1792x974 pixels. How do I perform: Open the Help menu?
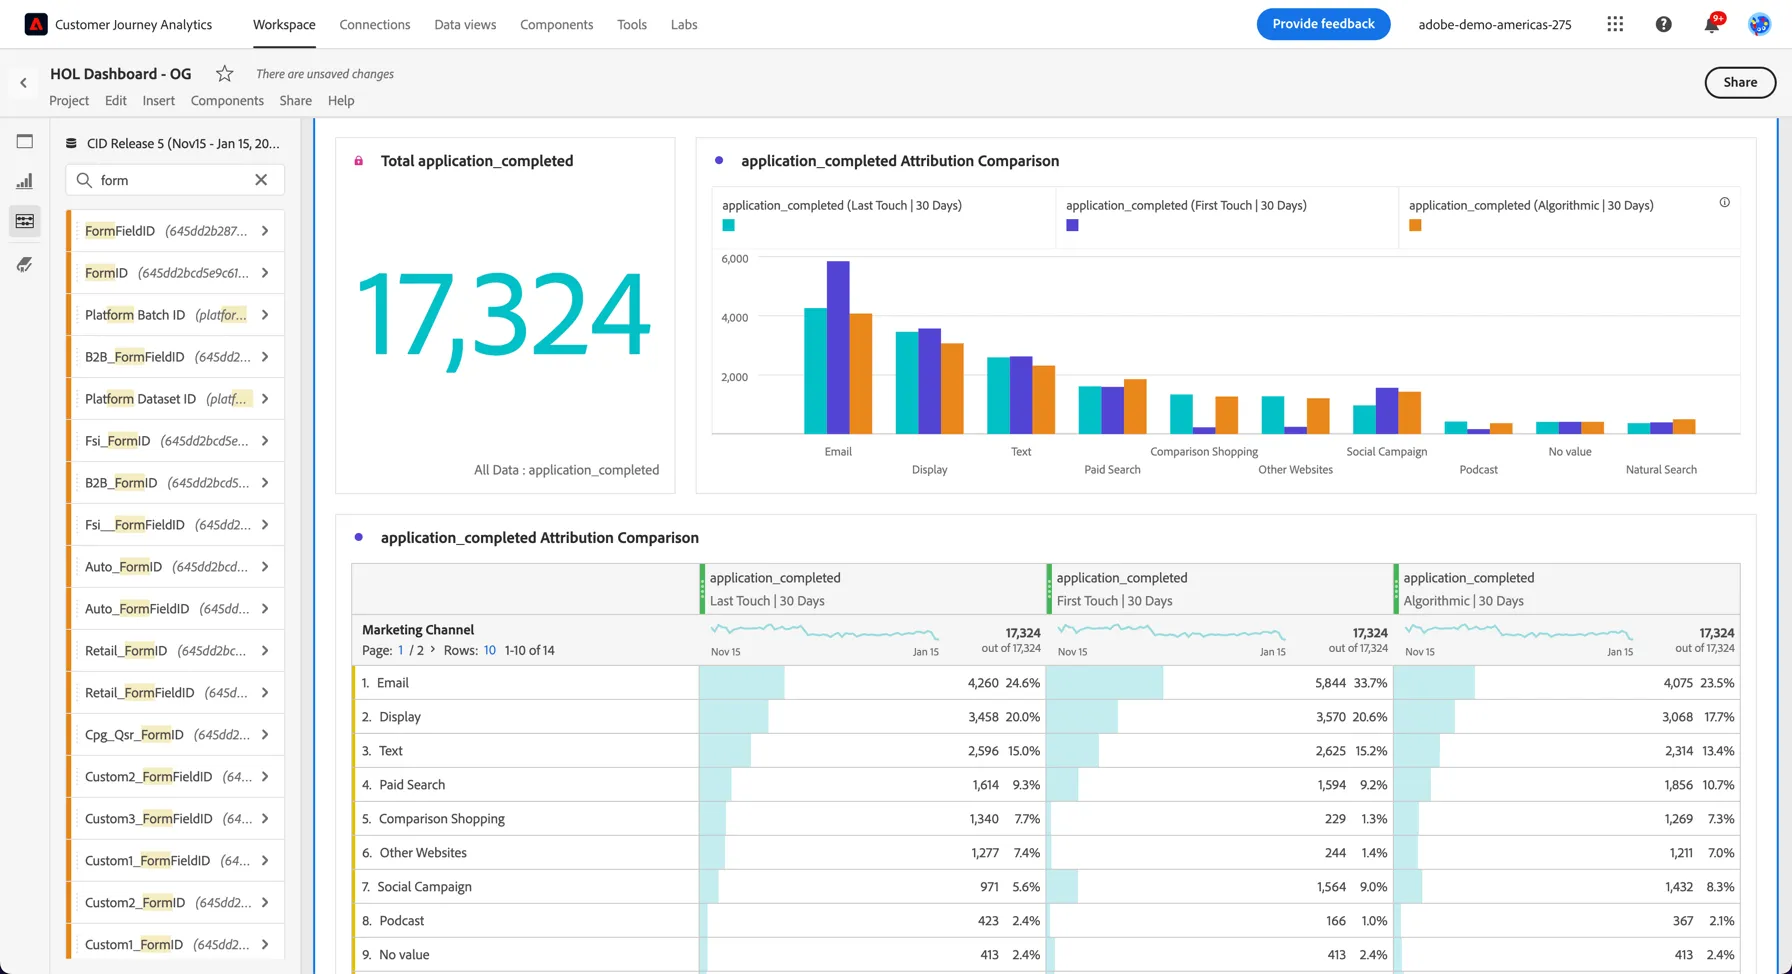coord(341,100)
